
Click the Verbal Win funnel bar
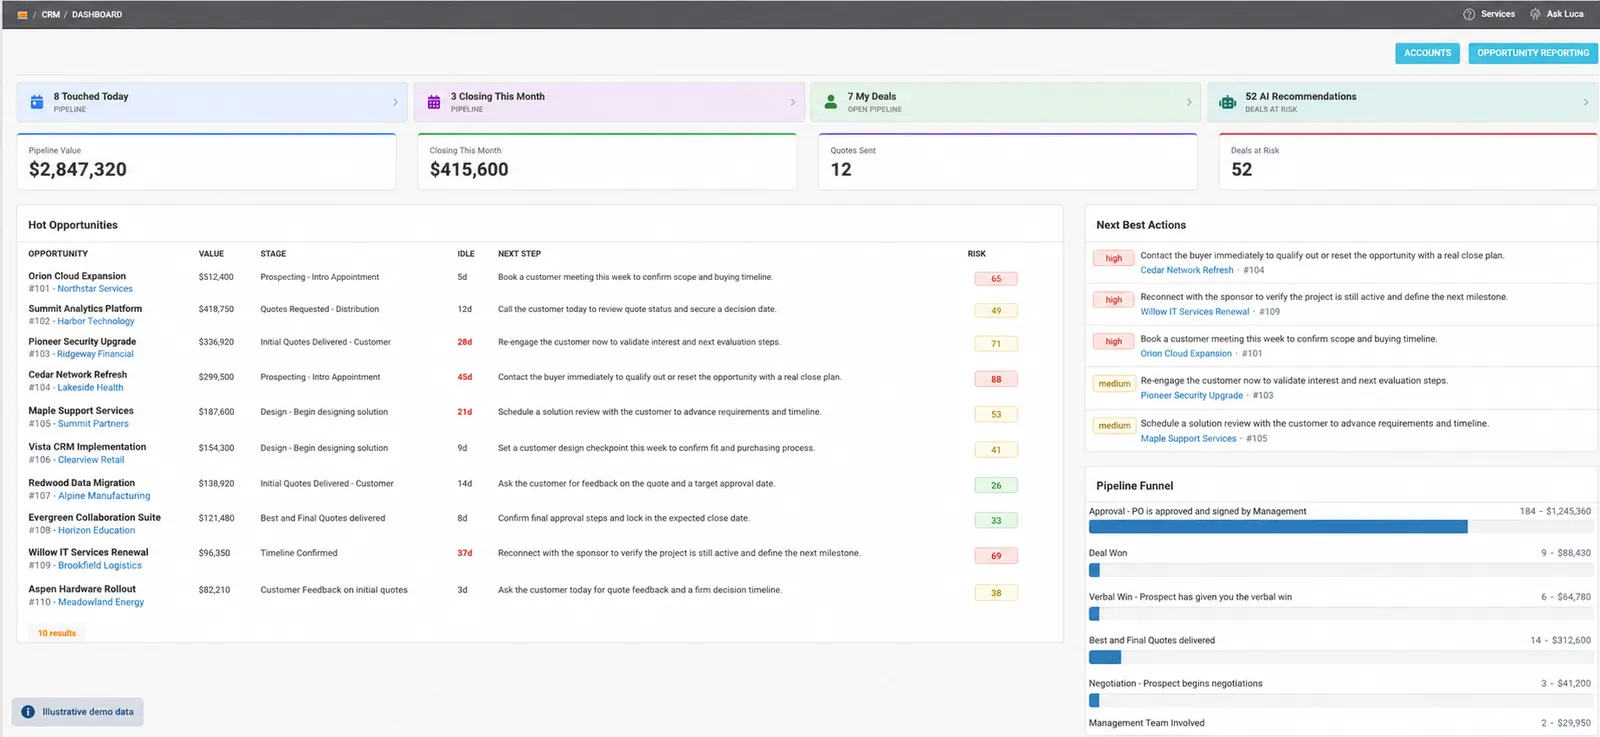click(1340, 614)
